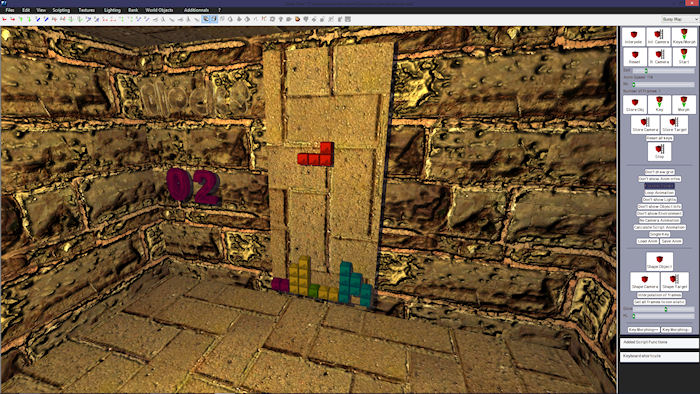
Task: Click the Init Camera icon button
Action: coord(658,36)
